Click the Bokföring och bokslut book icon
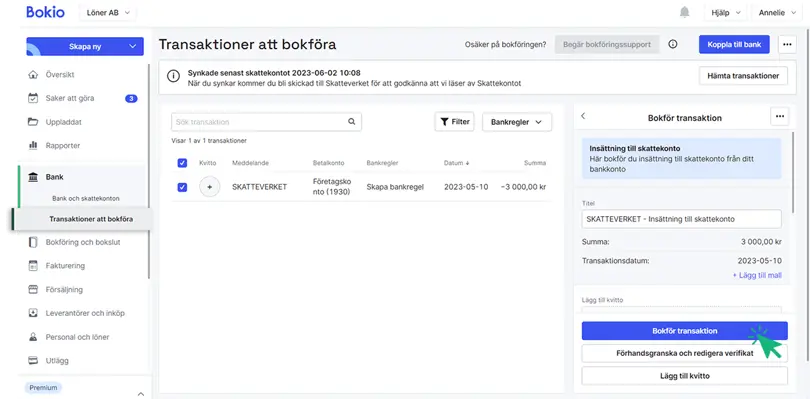Image resolution: width=810 pixels, height=399 pixels. [x=33, y=242]
